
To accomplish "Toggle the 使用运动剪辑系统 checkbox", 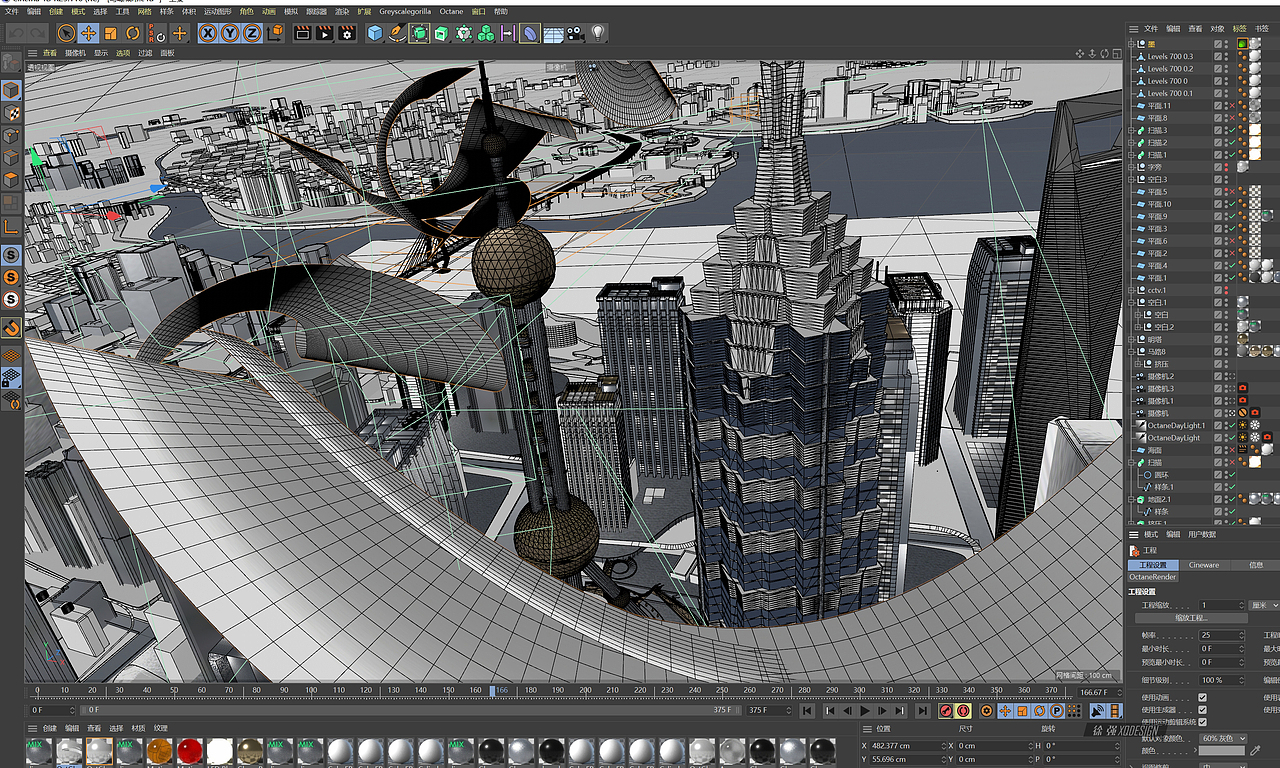I will pyautogui.click(x=1202, y=722).
